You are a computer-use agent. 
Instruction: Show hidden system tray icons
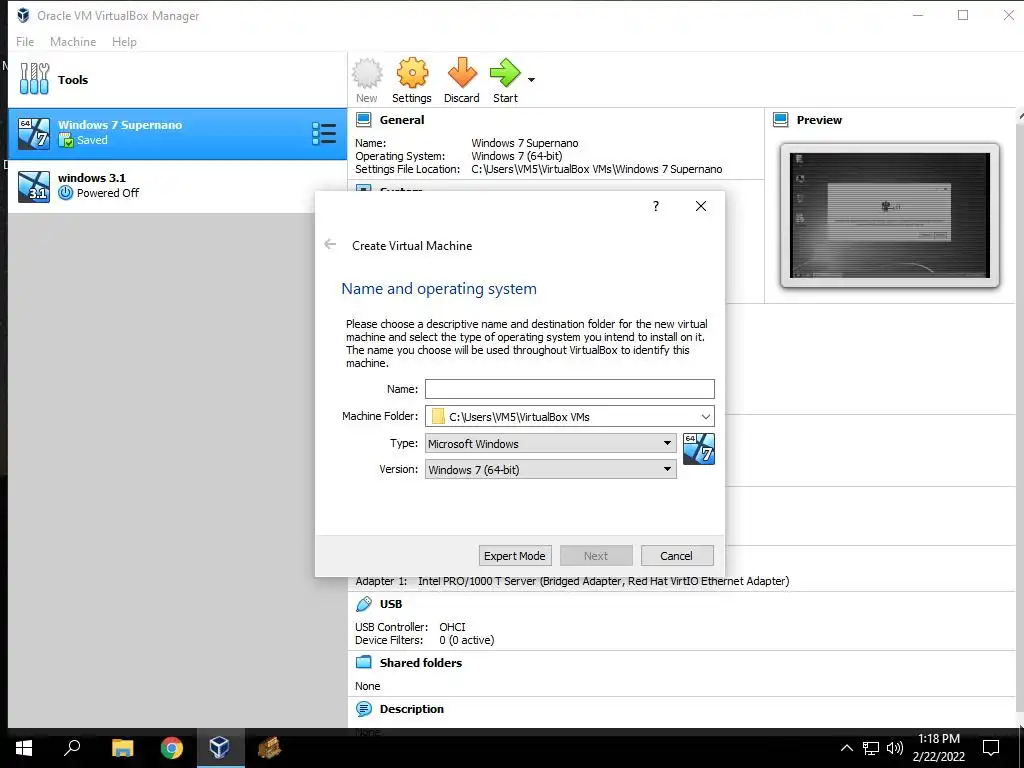846,748
